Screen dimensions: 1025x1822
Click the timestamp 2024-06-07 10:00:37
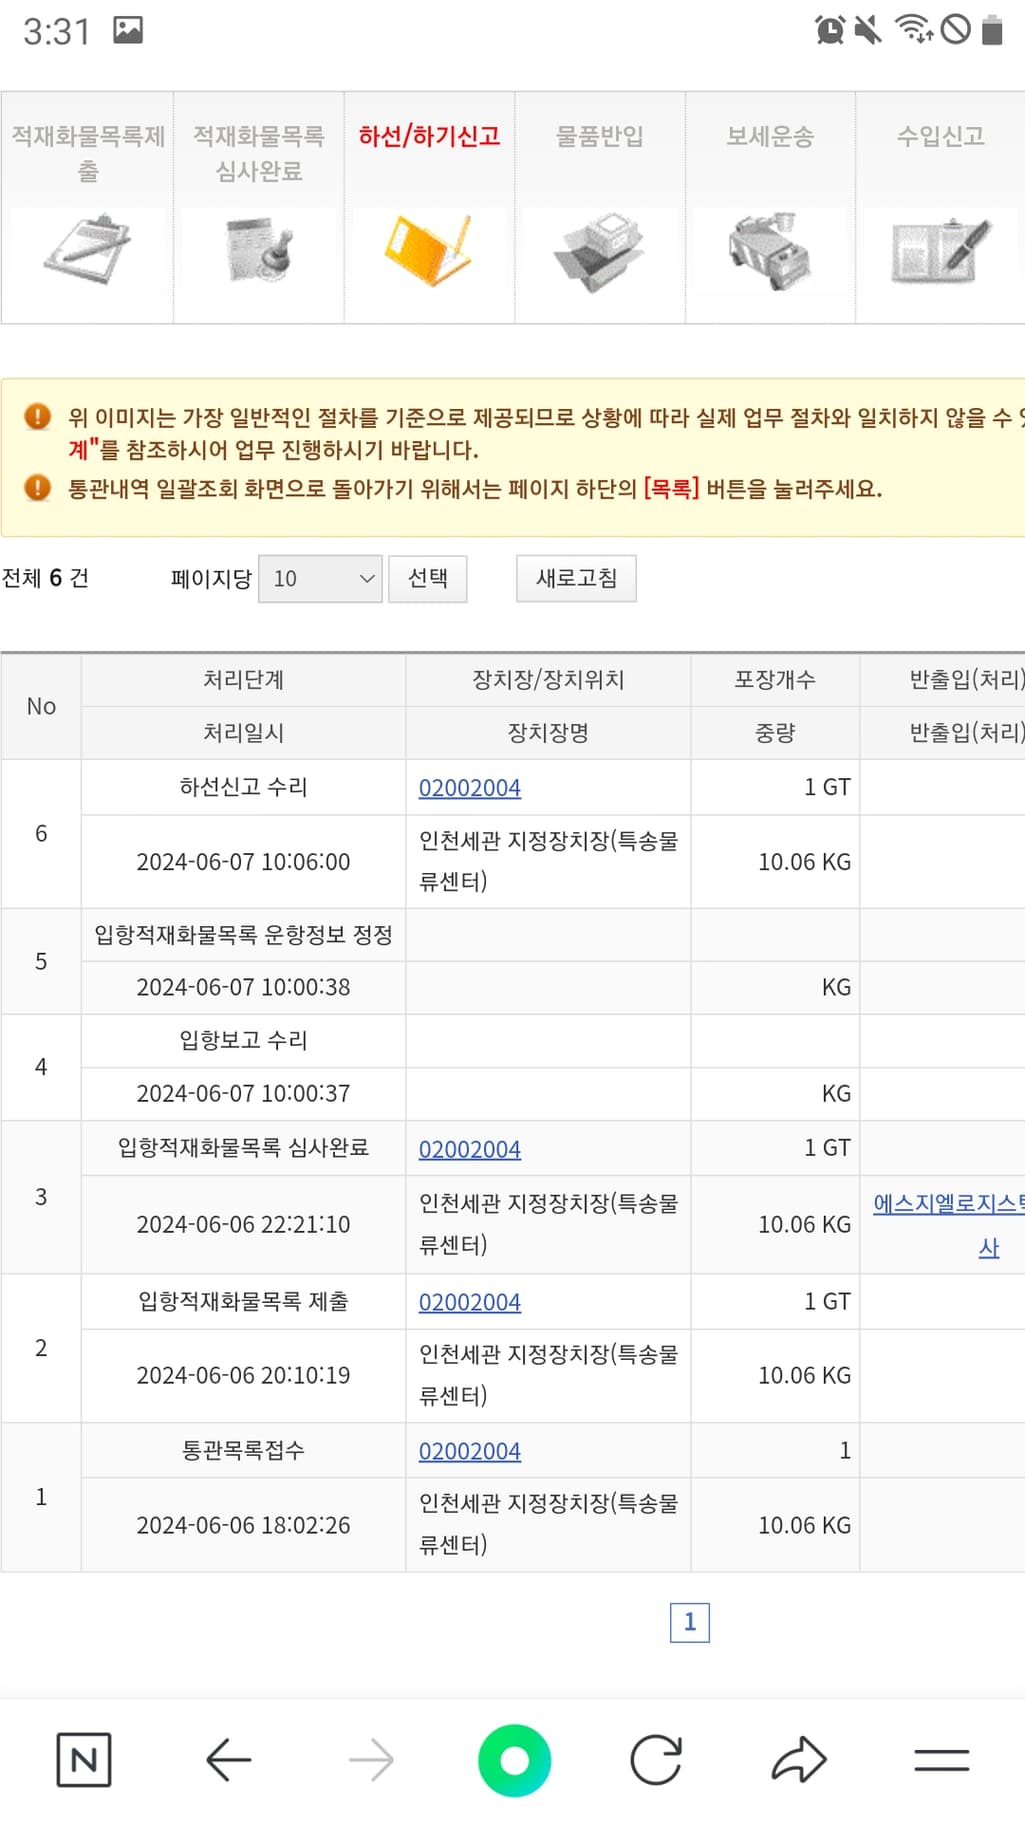(x=243, y=1093)
